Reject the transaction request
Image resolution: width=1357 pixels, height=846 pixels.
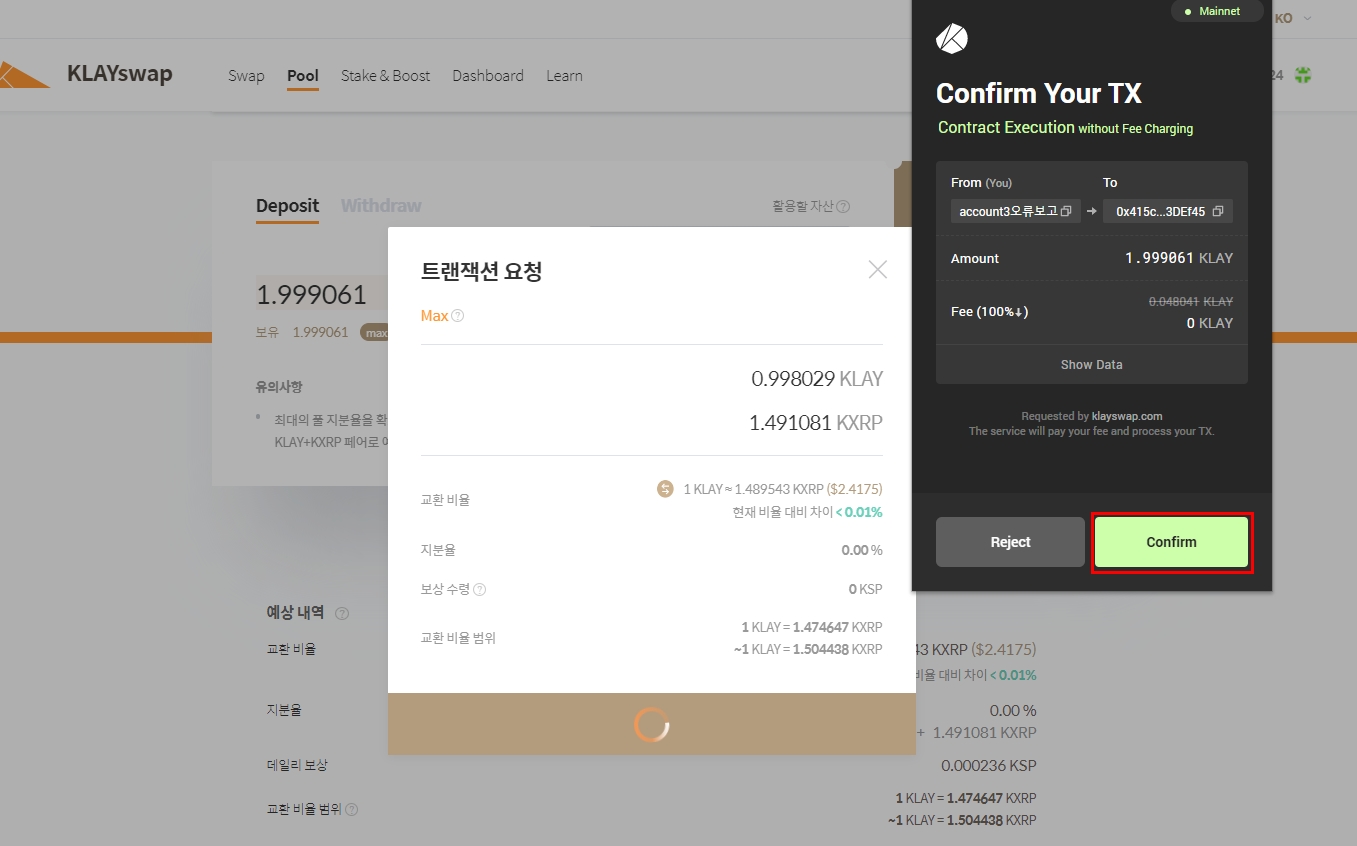pyautogui.click(x=1010, y=542)
